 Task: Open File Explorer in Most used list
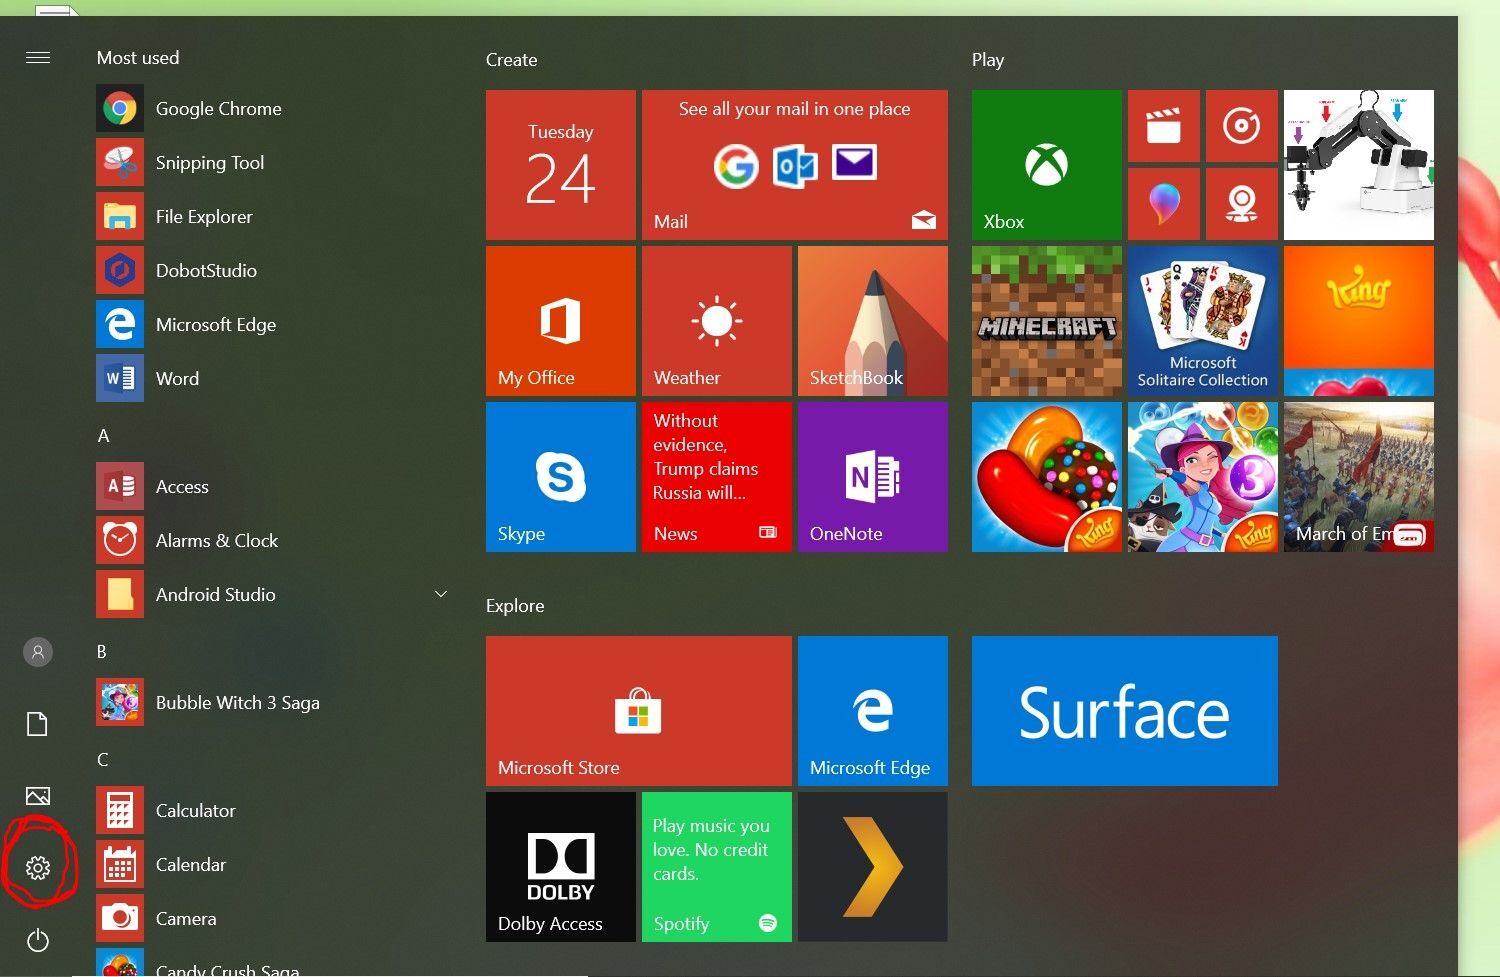(x=270, y=217)
